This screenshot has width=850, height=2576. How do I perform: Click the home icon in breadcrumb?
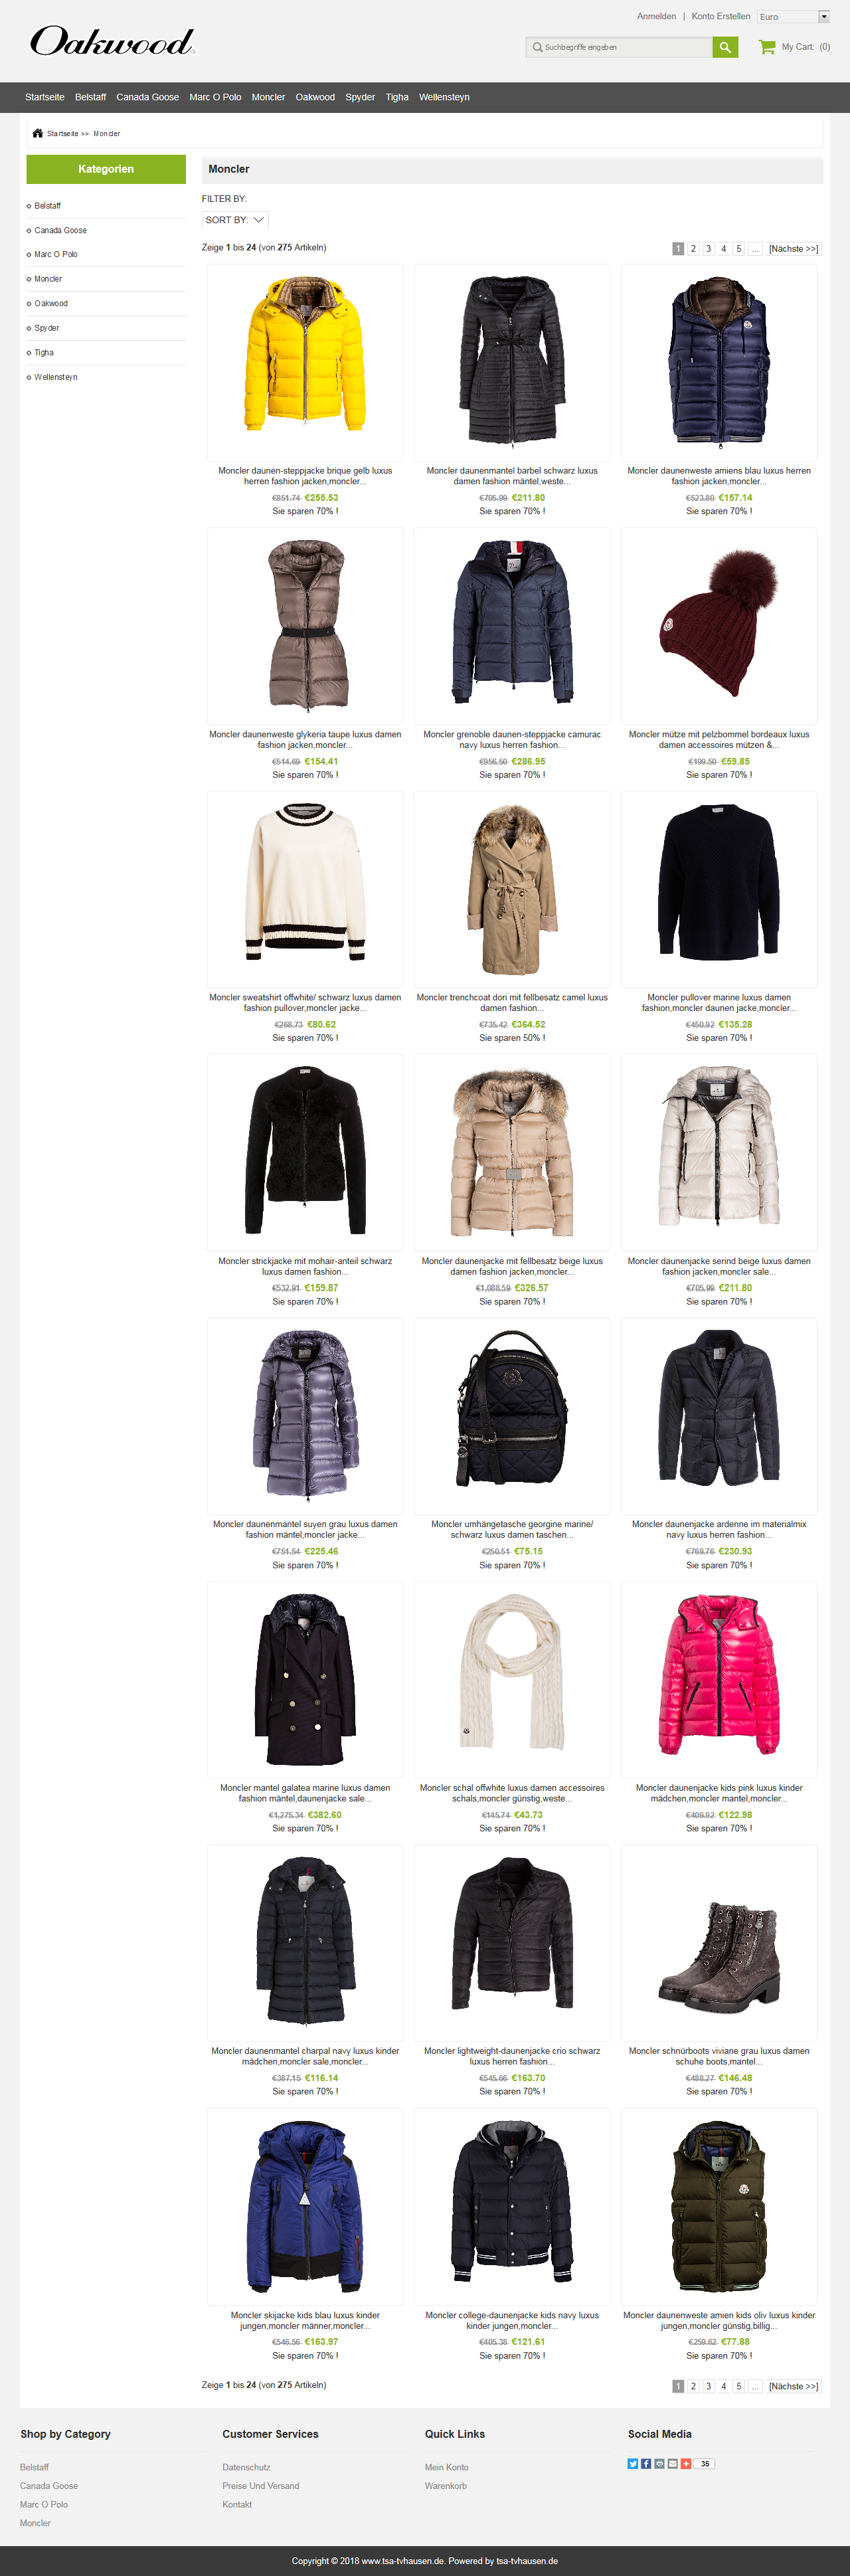[x=38, y=133]
